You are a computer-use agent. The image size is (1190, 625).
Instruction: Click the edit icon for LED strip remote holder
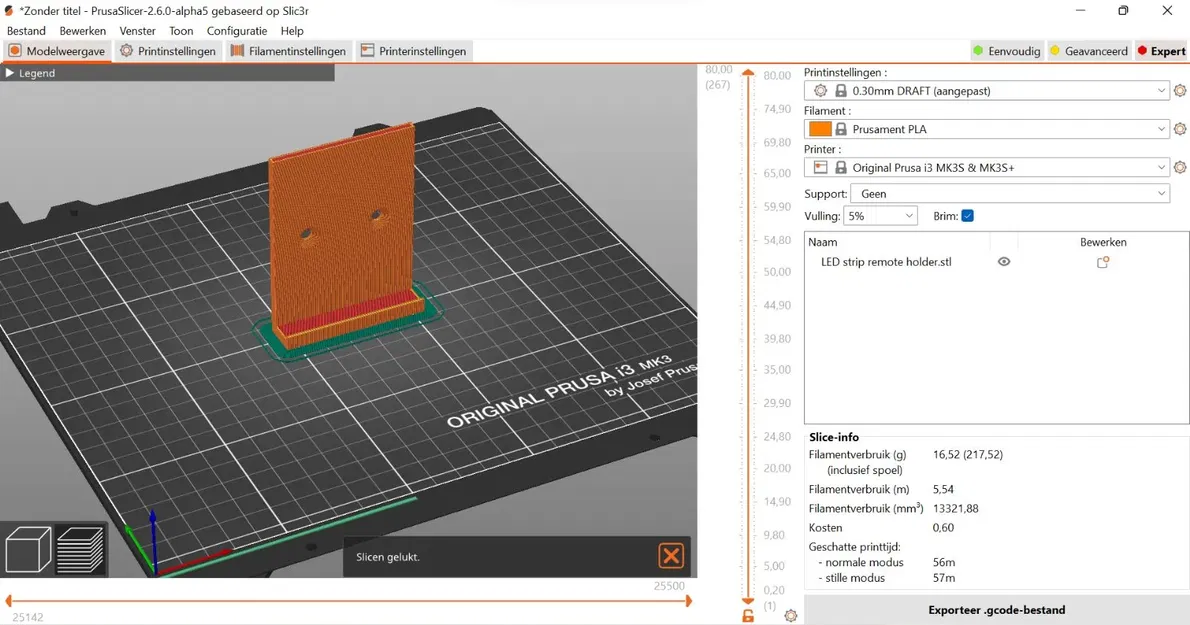pyautogui.click(x=1103, y=262)
